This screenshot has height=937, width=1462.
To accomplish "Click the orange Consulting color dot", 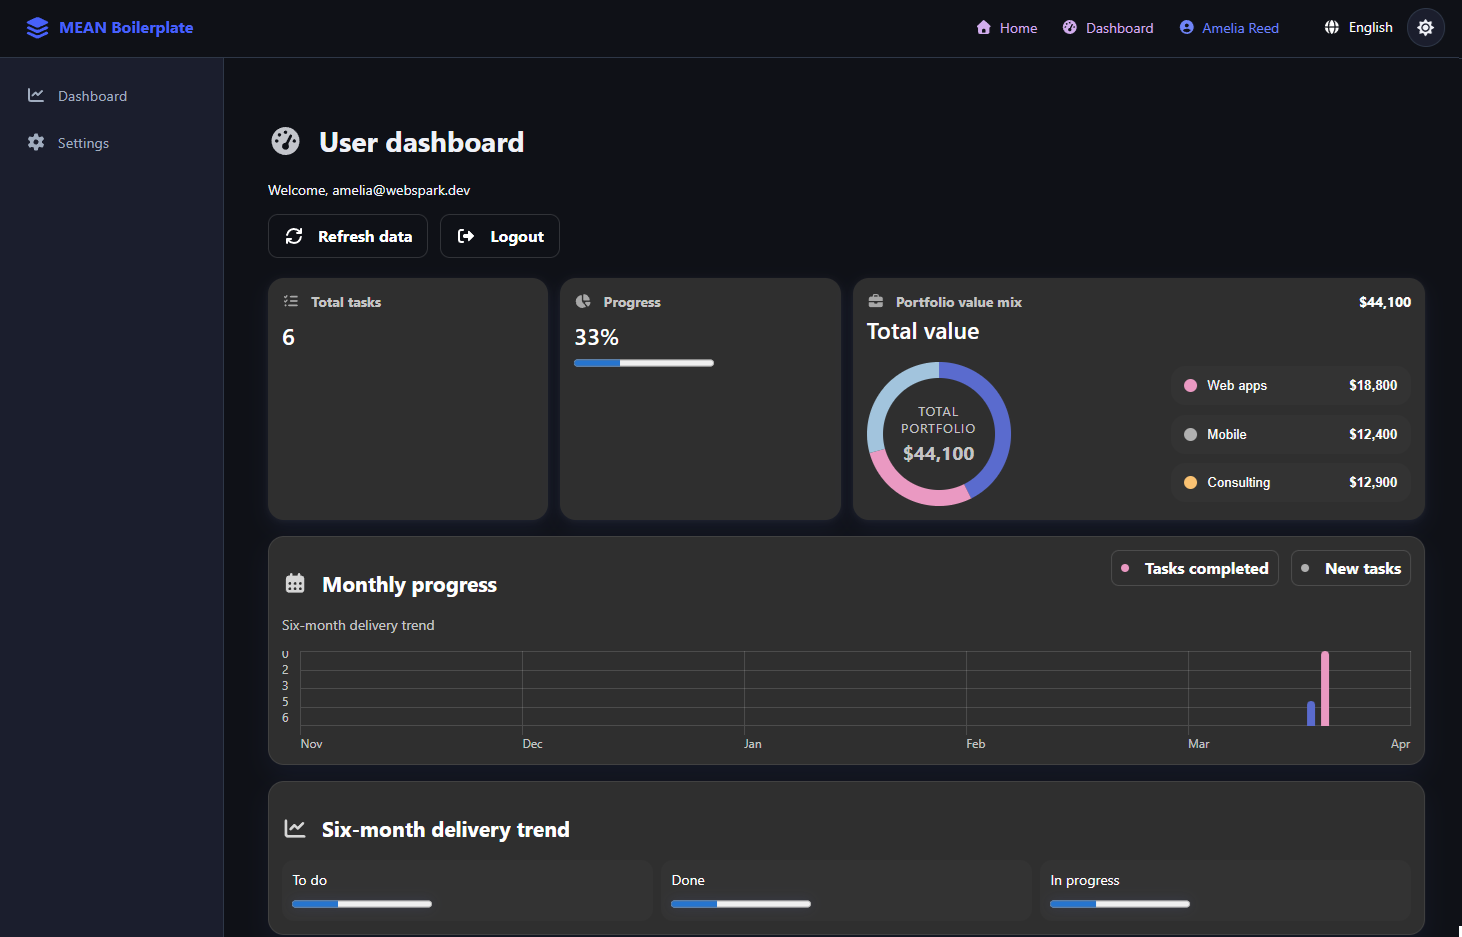I will click(x=1190, y=482).
